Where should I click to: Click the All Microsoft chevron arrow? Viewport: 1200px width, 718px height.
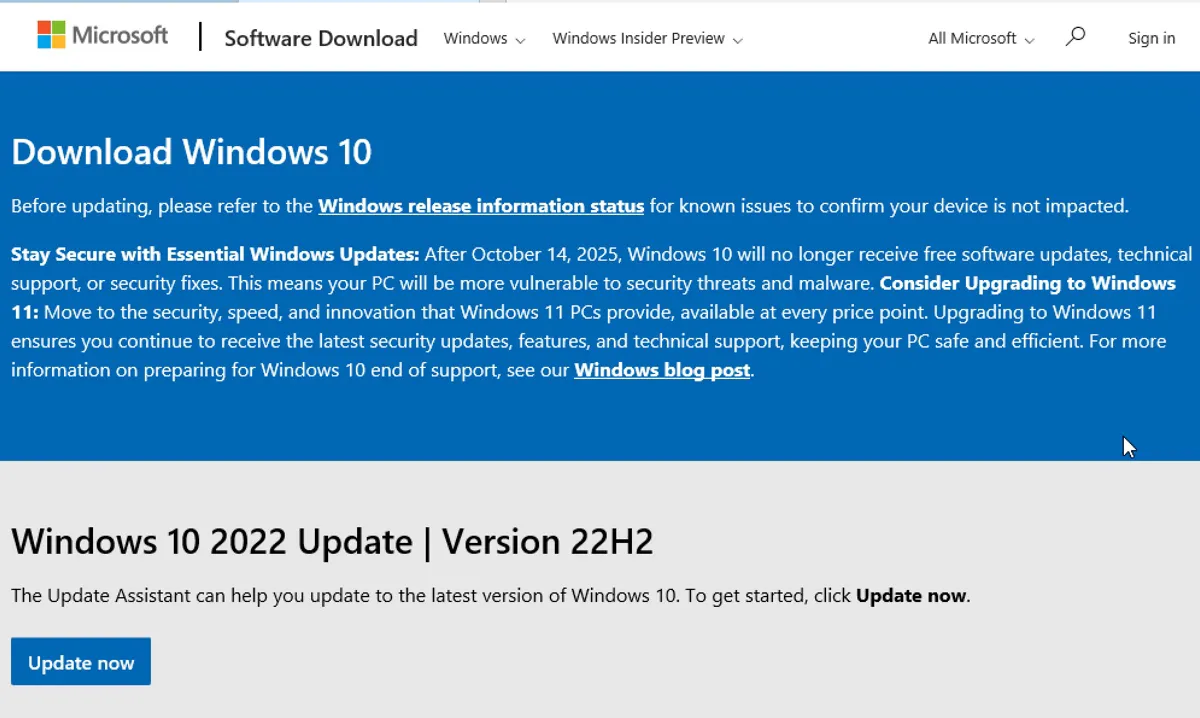coord(1030,40)
